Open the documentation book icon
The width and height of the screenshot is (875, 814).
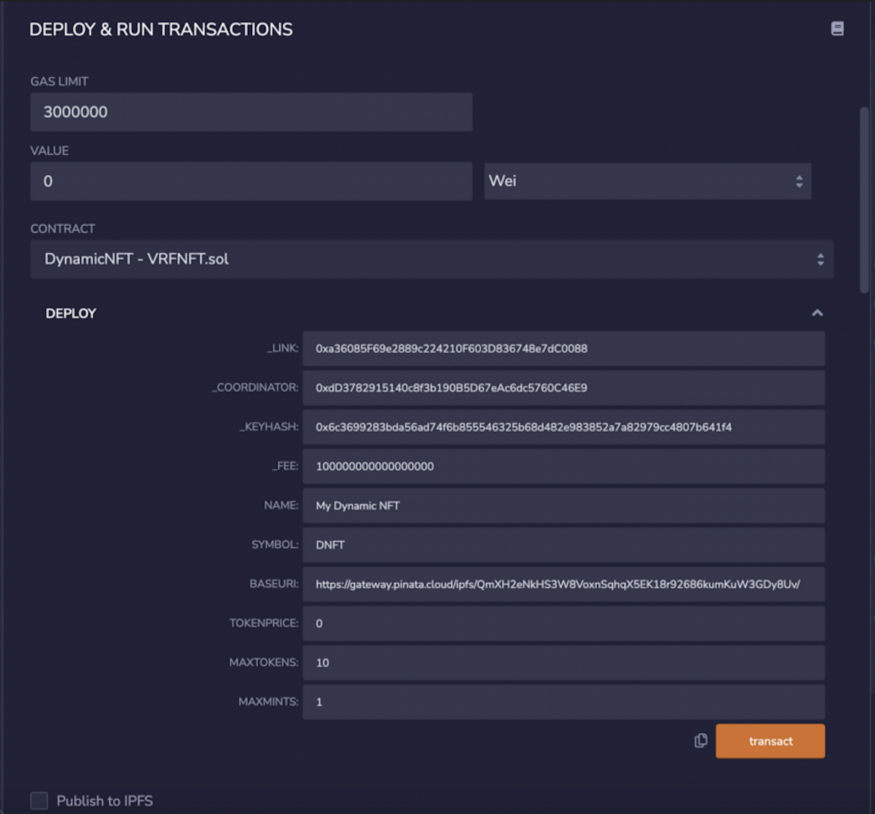click(x=837, y=29)
